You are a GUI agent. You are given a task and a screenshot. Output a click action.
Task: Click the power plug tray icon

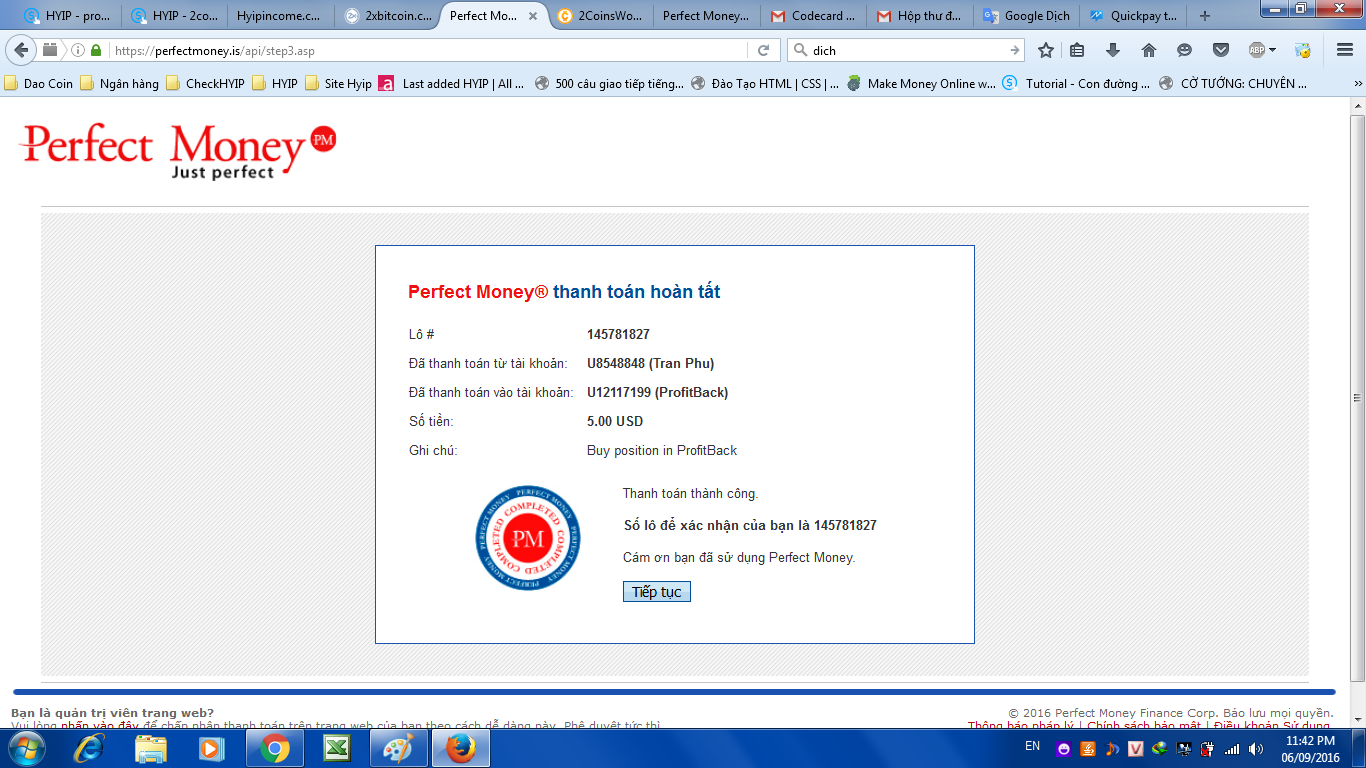coord(1208,748)
